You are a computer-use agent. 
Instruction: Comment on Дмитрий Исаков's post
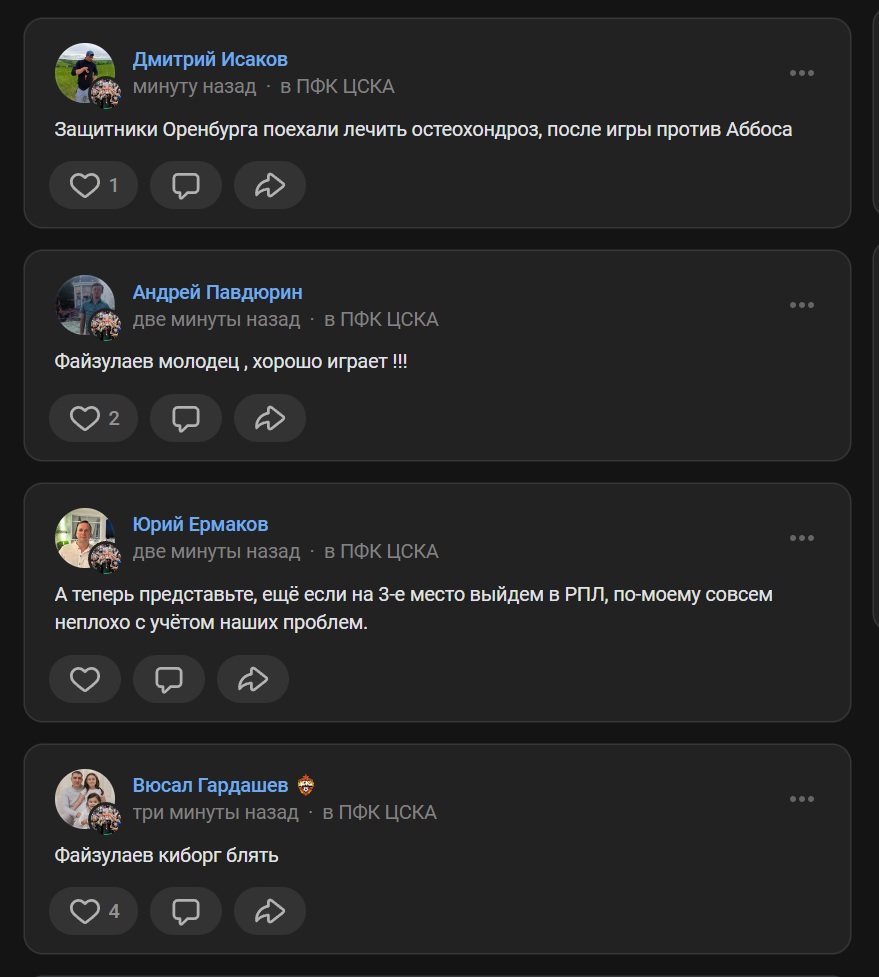point(185,185)
